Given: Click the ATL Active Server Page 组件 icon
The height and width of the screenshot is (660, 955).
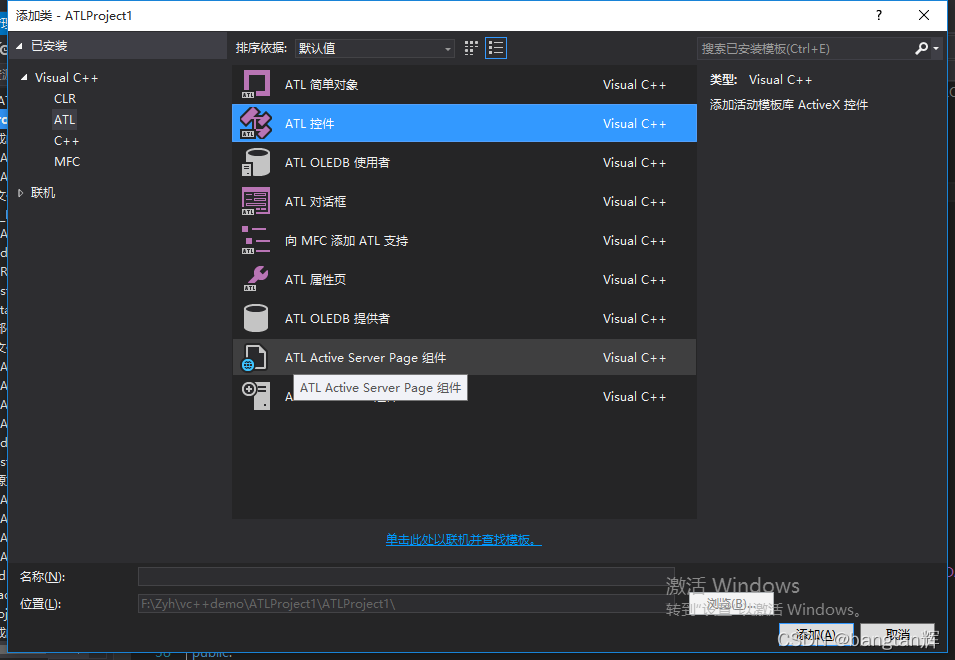Looking at the screenshot, I should click(x=254, y=357).
